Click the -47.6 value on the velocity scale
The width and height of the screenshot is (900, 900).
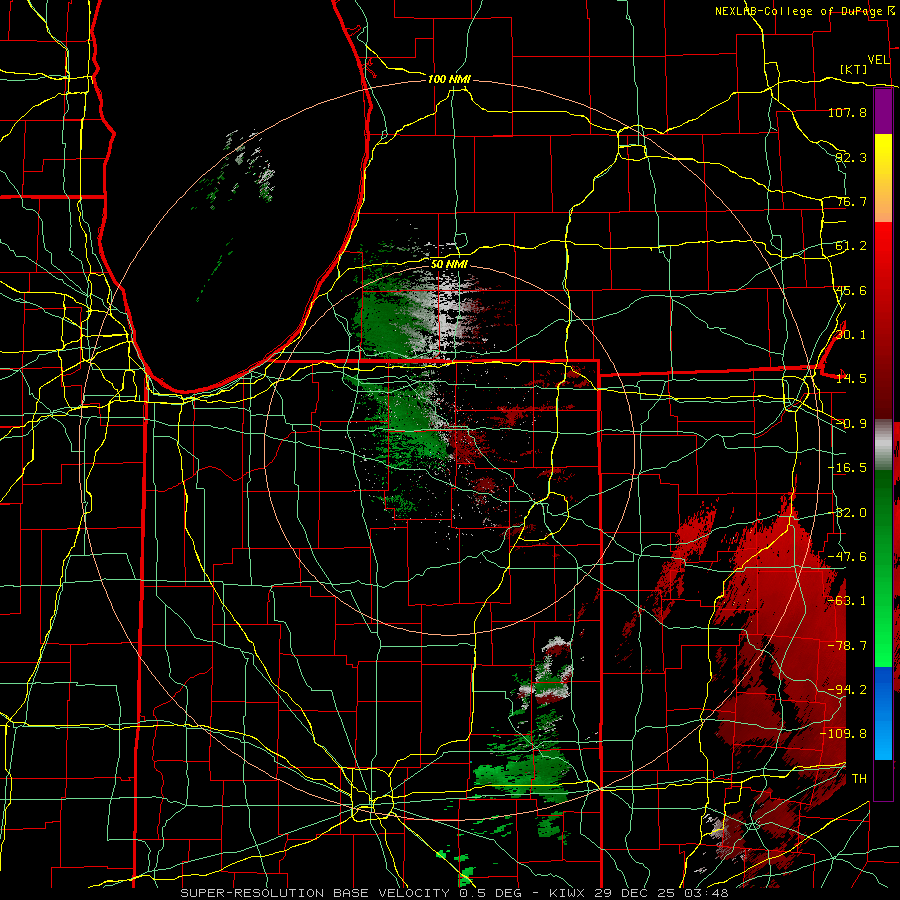click(x=847, y=557)
